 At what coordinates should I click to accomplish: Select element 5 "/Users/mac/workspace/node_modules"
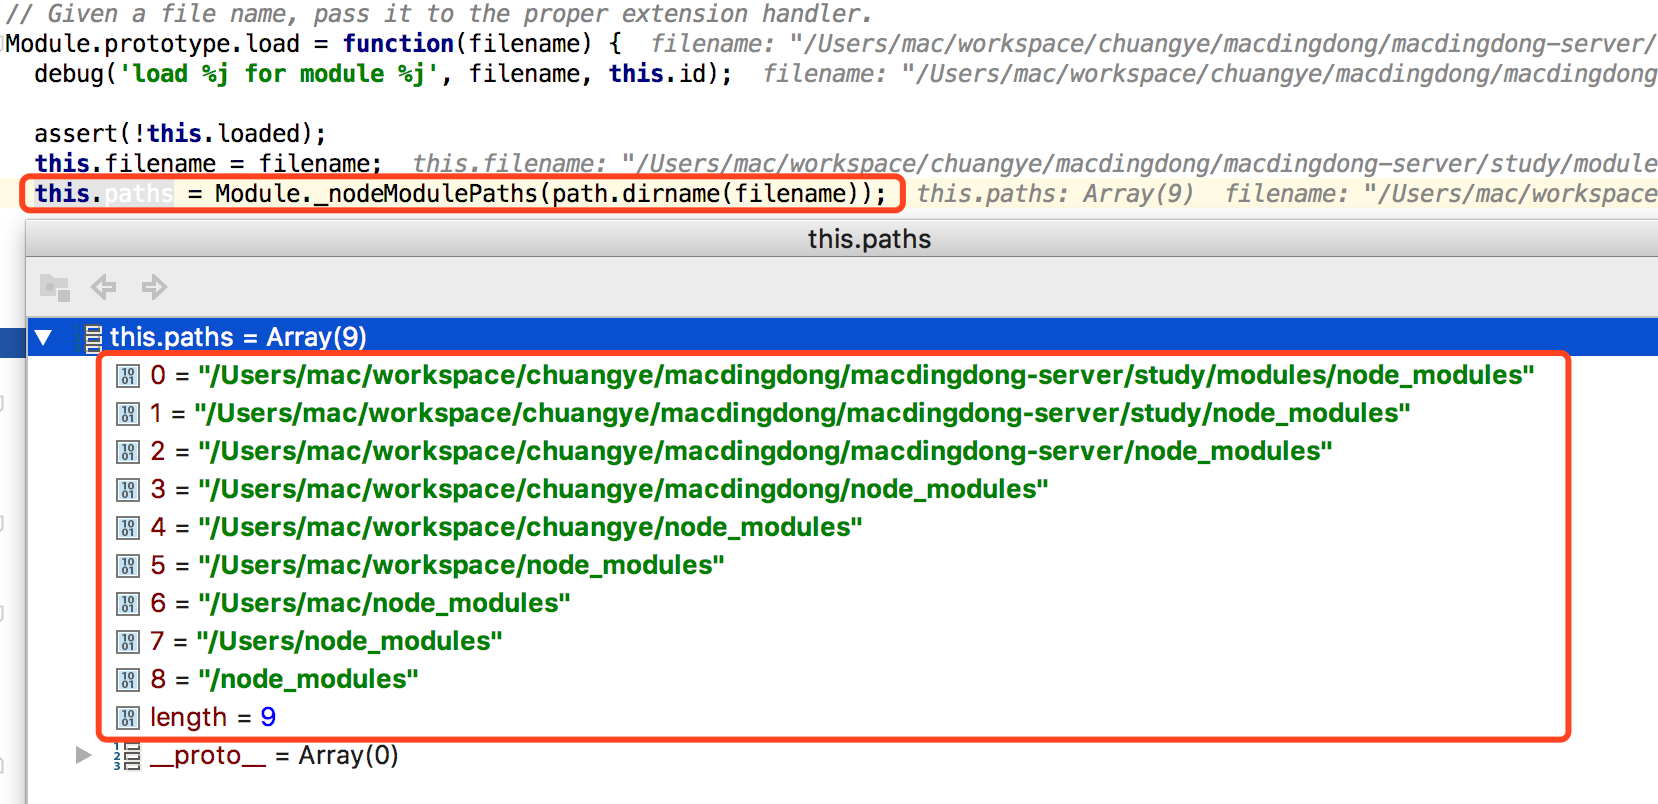pyautogui.click(x=460, y=566)
